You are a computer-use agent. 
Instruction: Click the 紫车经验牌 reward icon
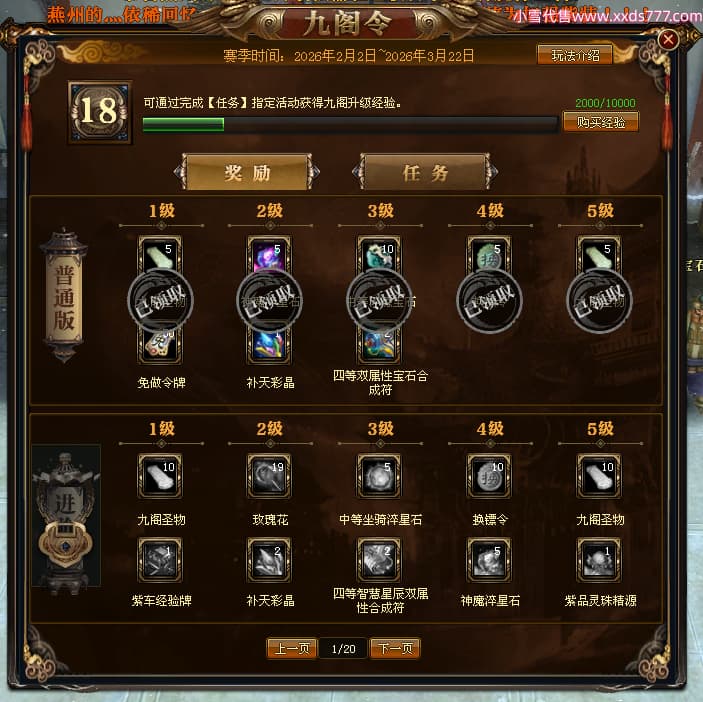coord(160,560)
